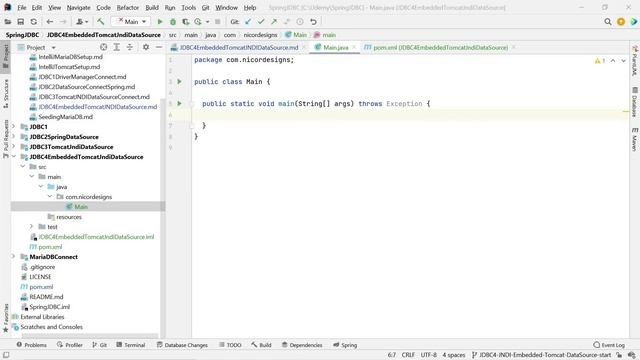Change line separator CRLF

(408, 355)
